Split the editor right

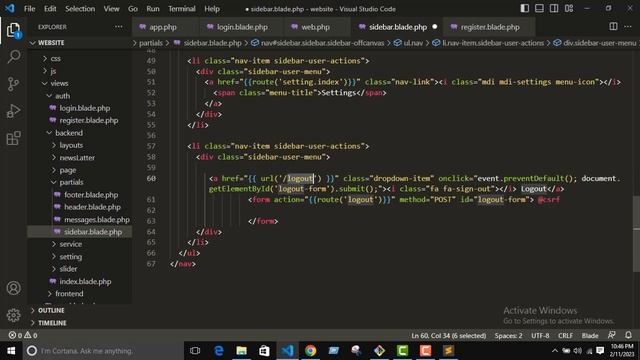[613, 27]
